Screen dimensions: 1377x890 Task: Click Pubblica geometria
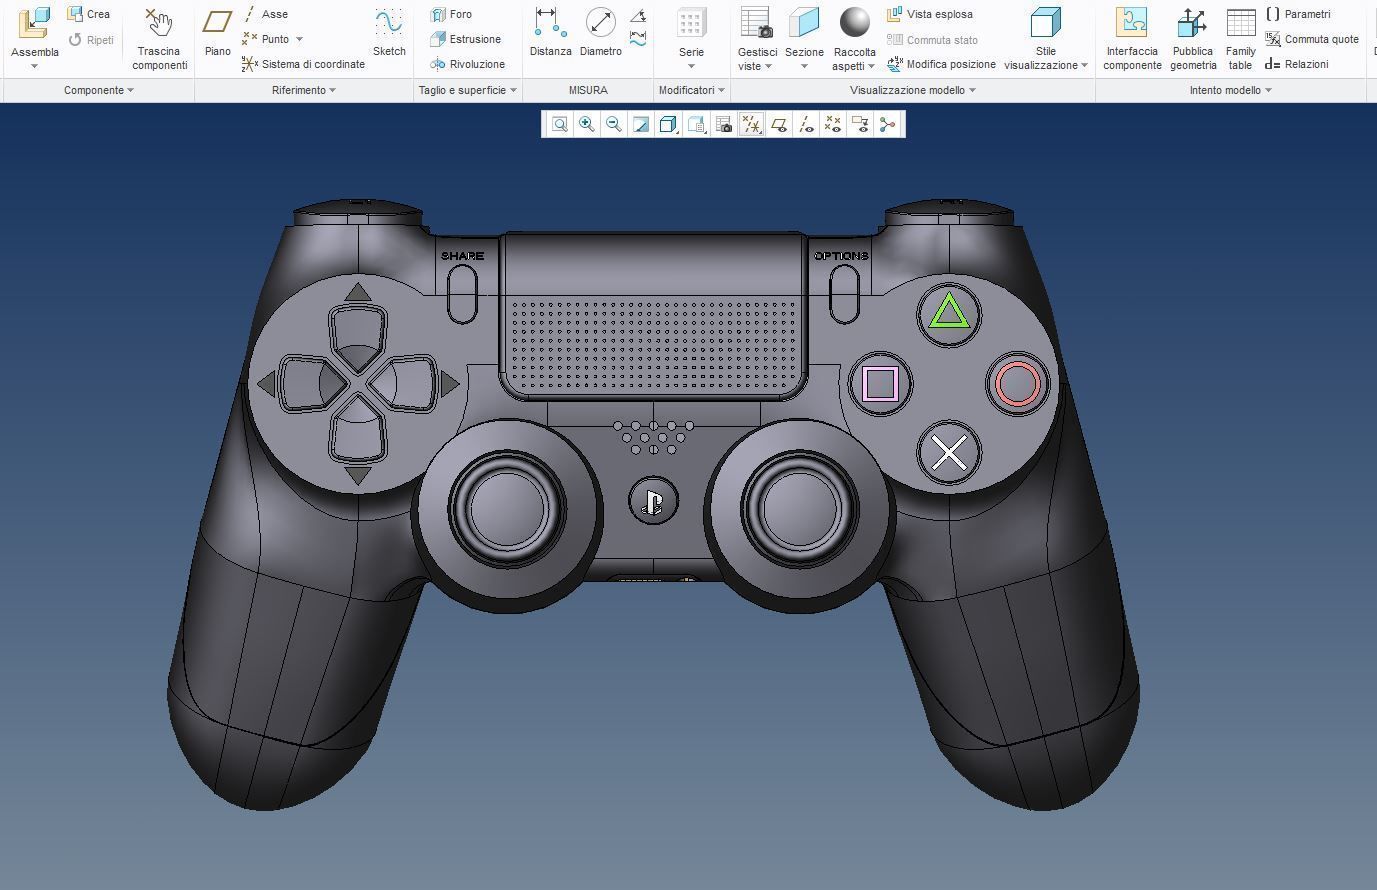pyautogui.click(x=1193, y=39)
